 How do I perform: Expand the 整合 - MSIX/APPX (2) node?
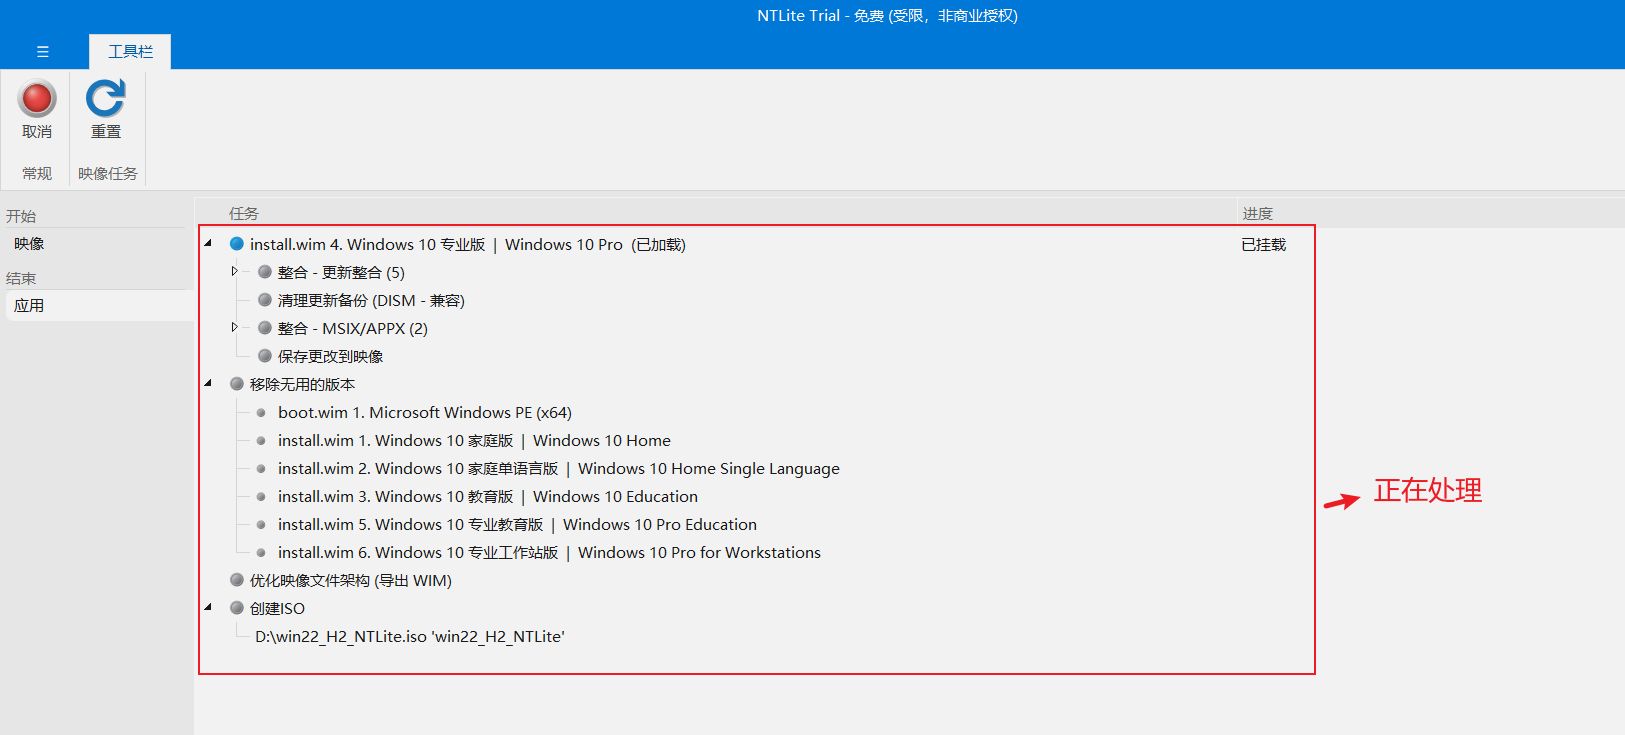[x=235, y=327]
